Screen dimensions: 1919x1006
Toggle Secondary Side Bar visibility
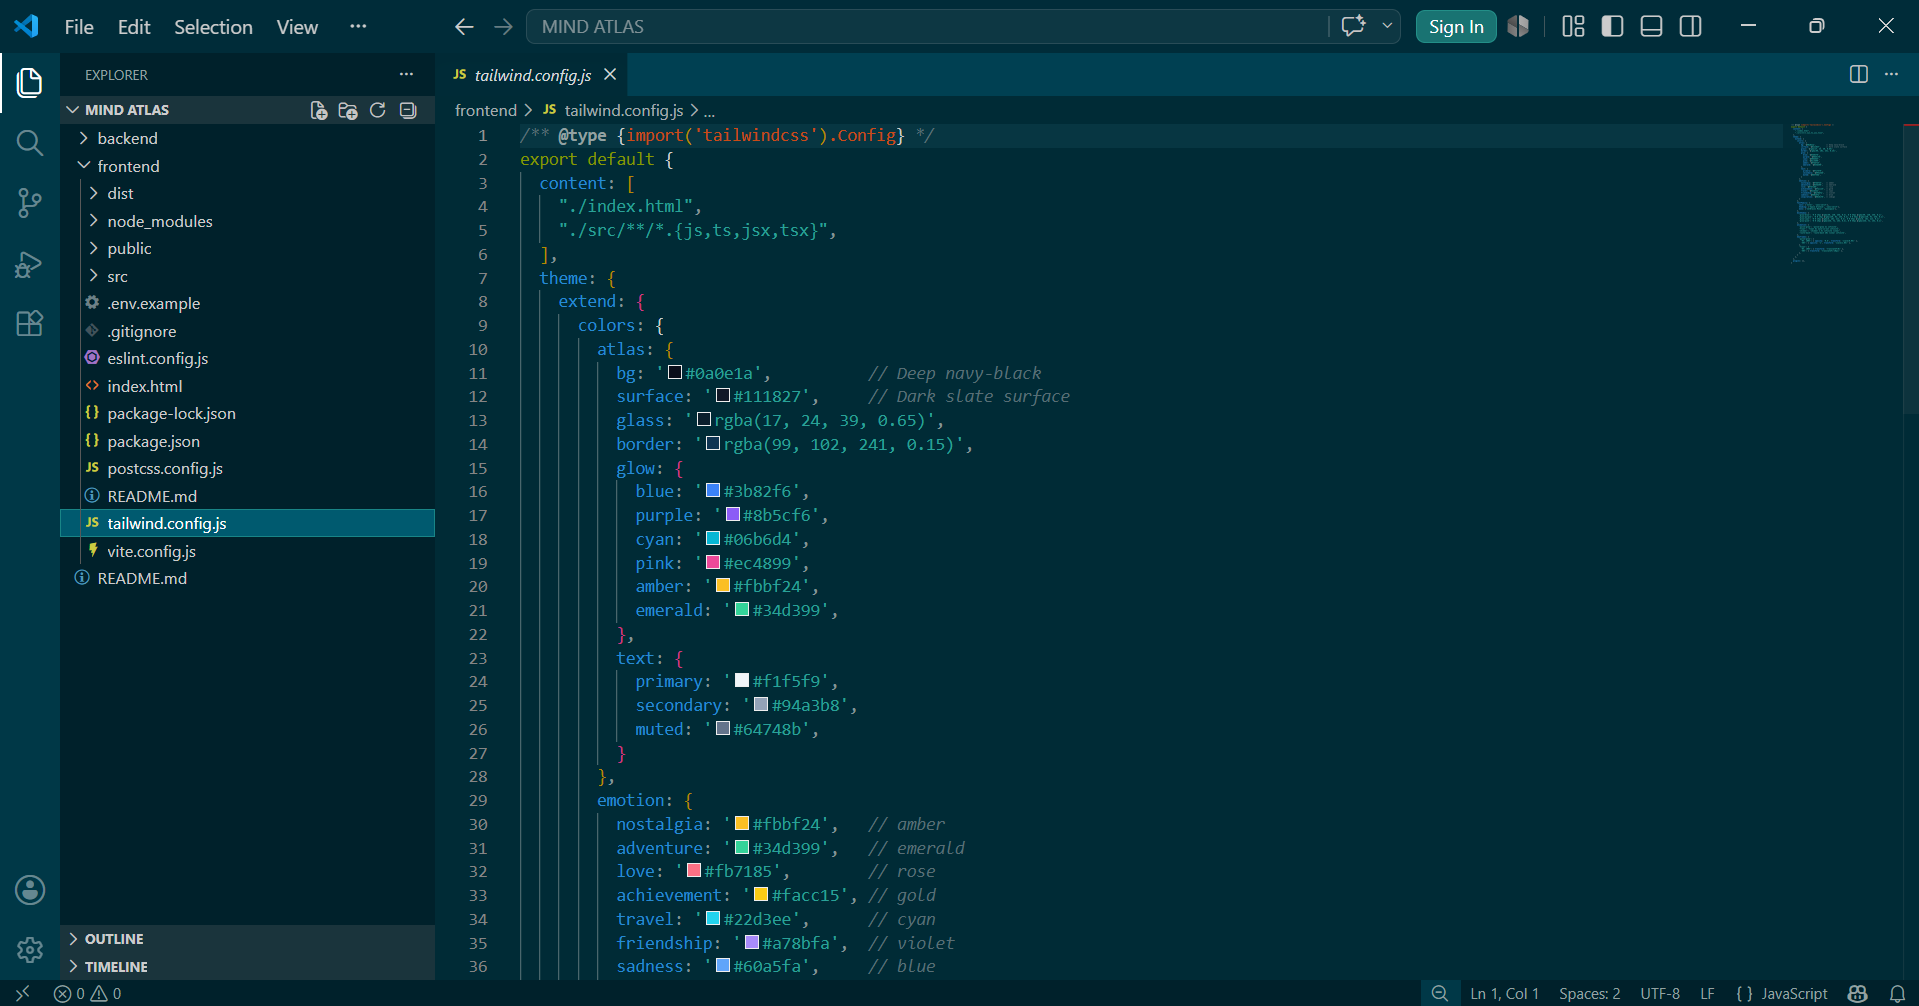[1691, 26]
